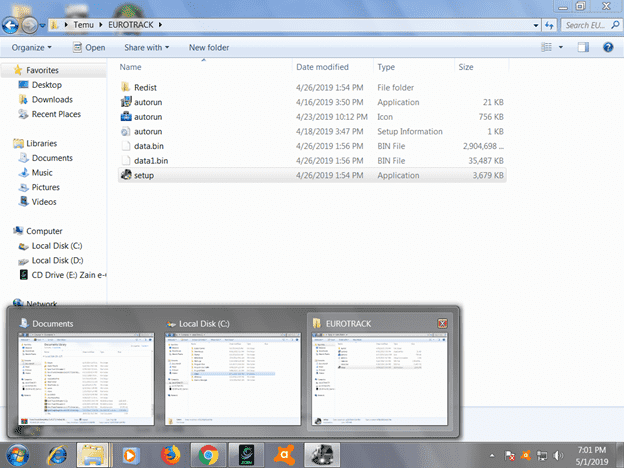This screenshot has height=468, width=624.
Task: Sort by the Date modified column header
Action: (x=322, y=67)
